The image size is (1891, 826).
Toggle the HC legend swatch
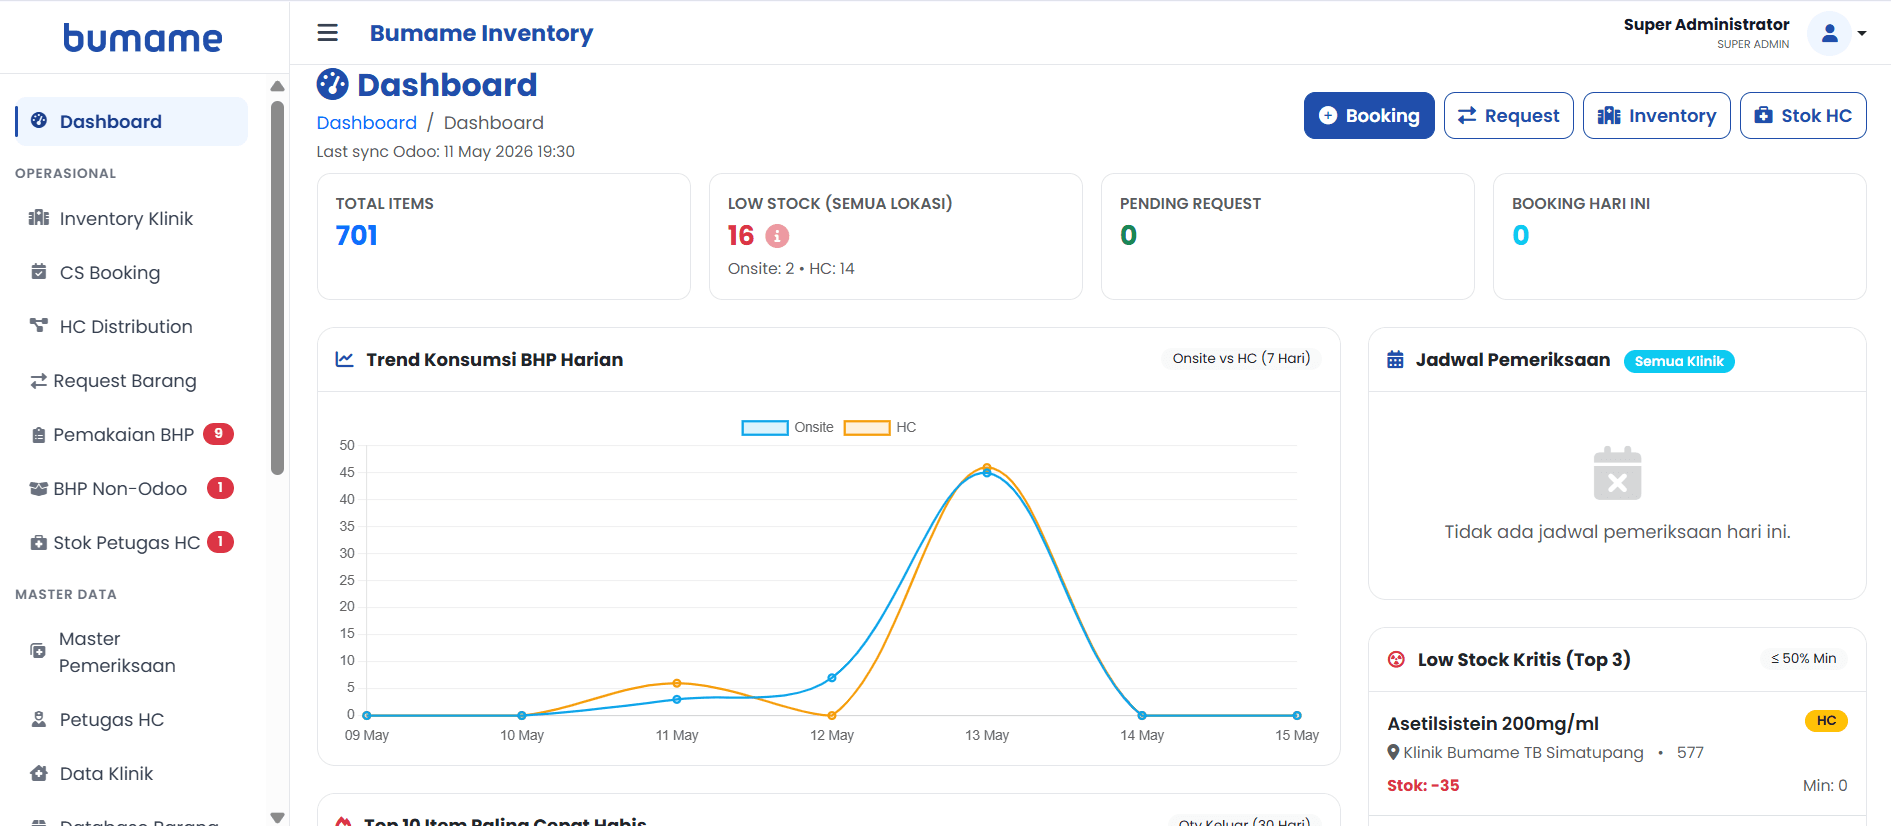click(867, 427)
